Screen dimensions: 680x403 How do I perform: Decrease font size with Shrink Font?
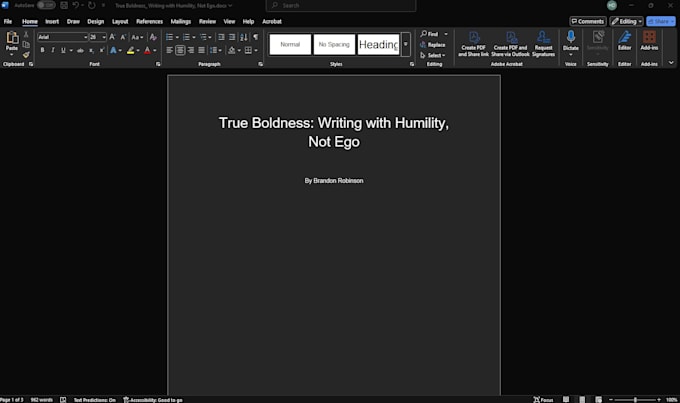(x=123, y=37)
